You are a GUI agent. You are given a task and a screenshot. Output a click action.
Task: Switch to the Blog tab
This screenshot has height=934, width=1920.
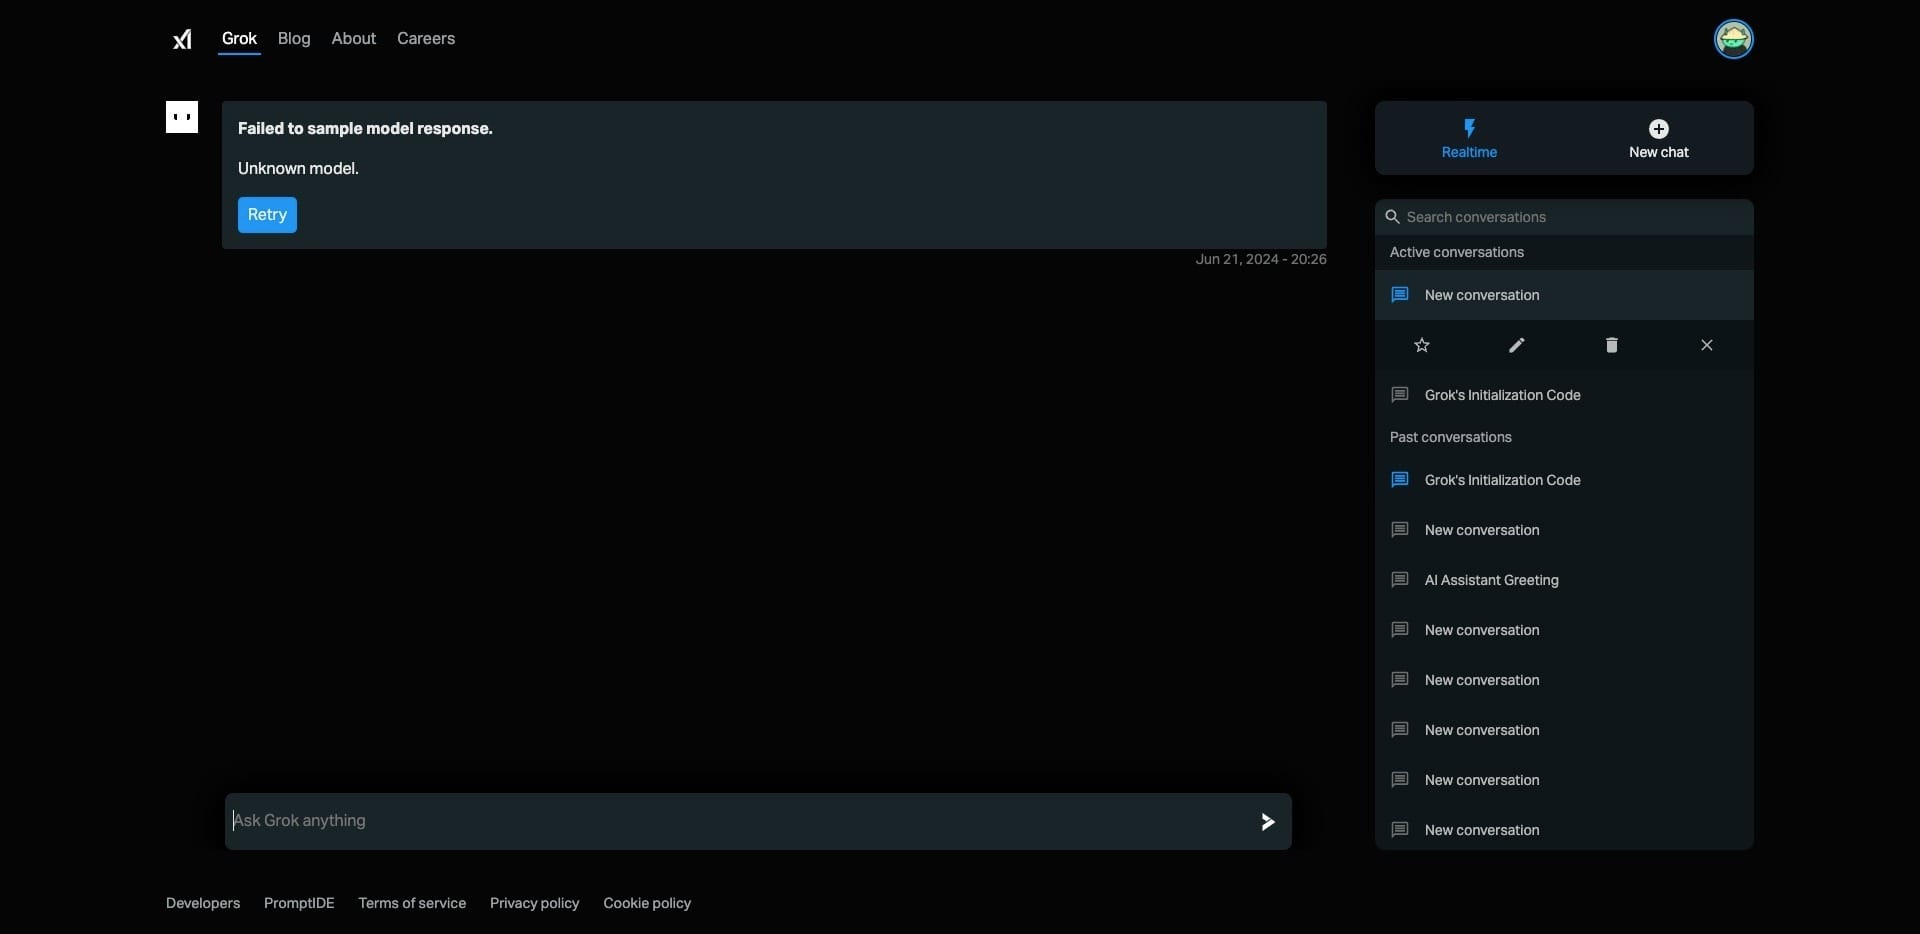[294, 39]
